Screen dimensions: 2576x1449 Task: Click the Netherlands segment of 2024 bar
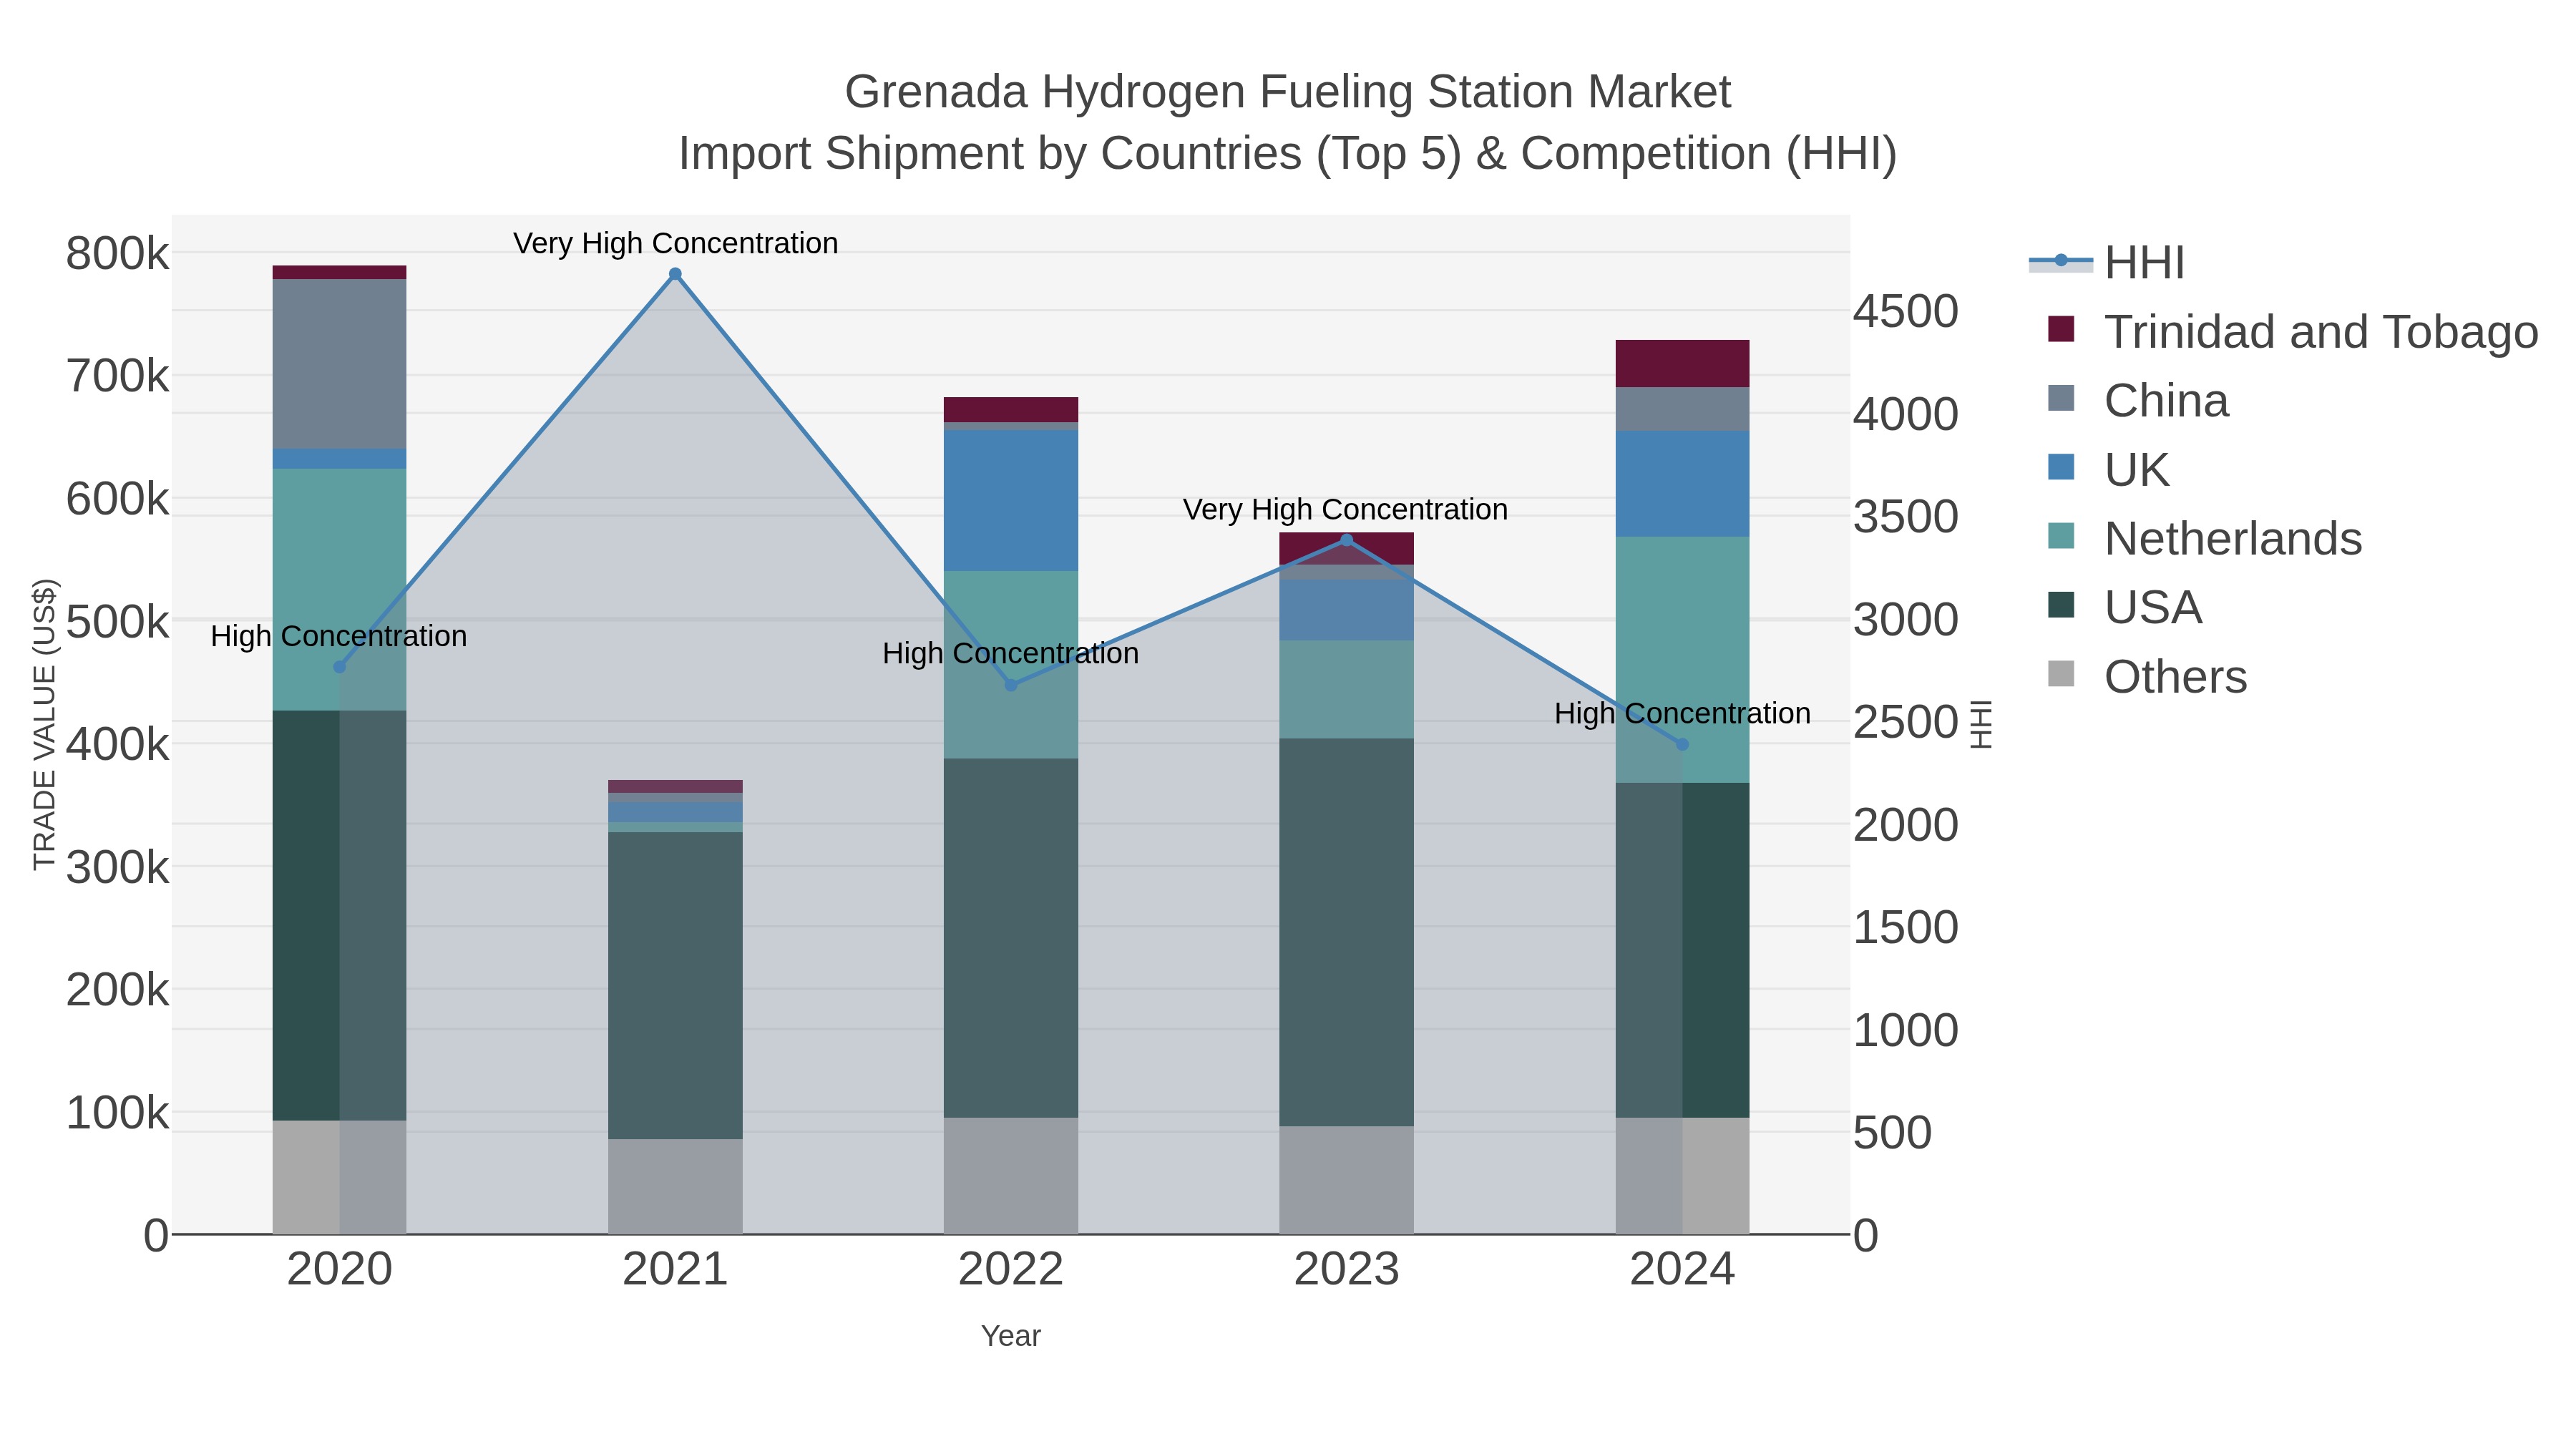pos(1682,660)
